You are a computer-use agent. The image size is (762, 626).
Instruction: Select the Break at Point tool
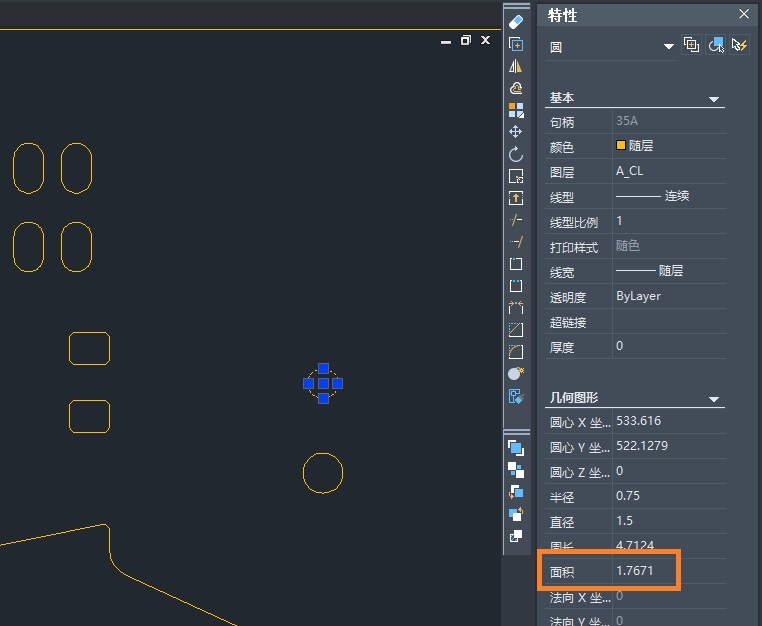pyautogui.click(x=516, y=264)
